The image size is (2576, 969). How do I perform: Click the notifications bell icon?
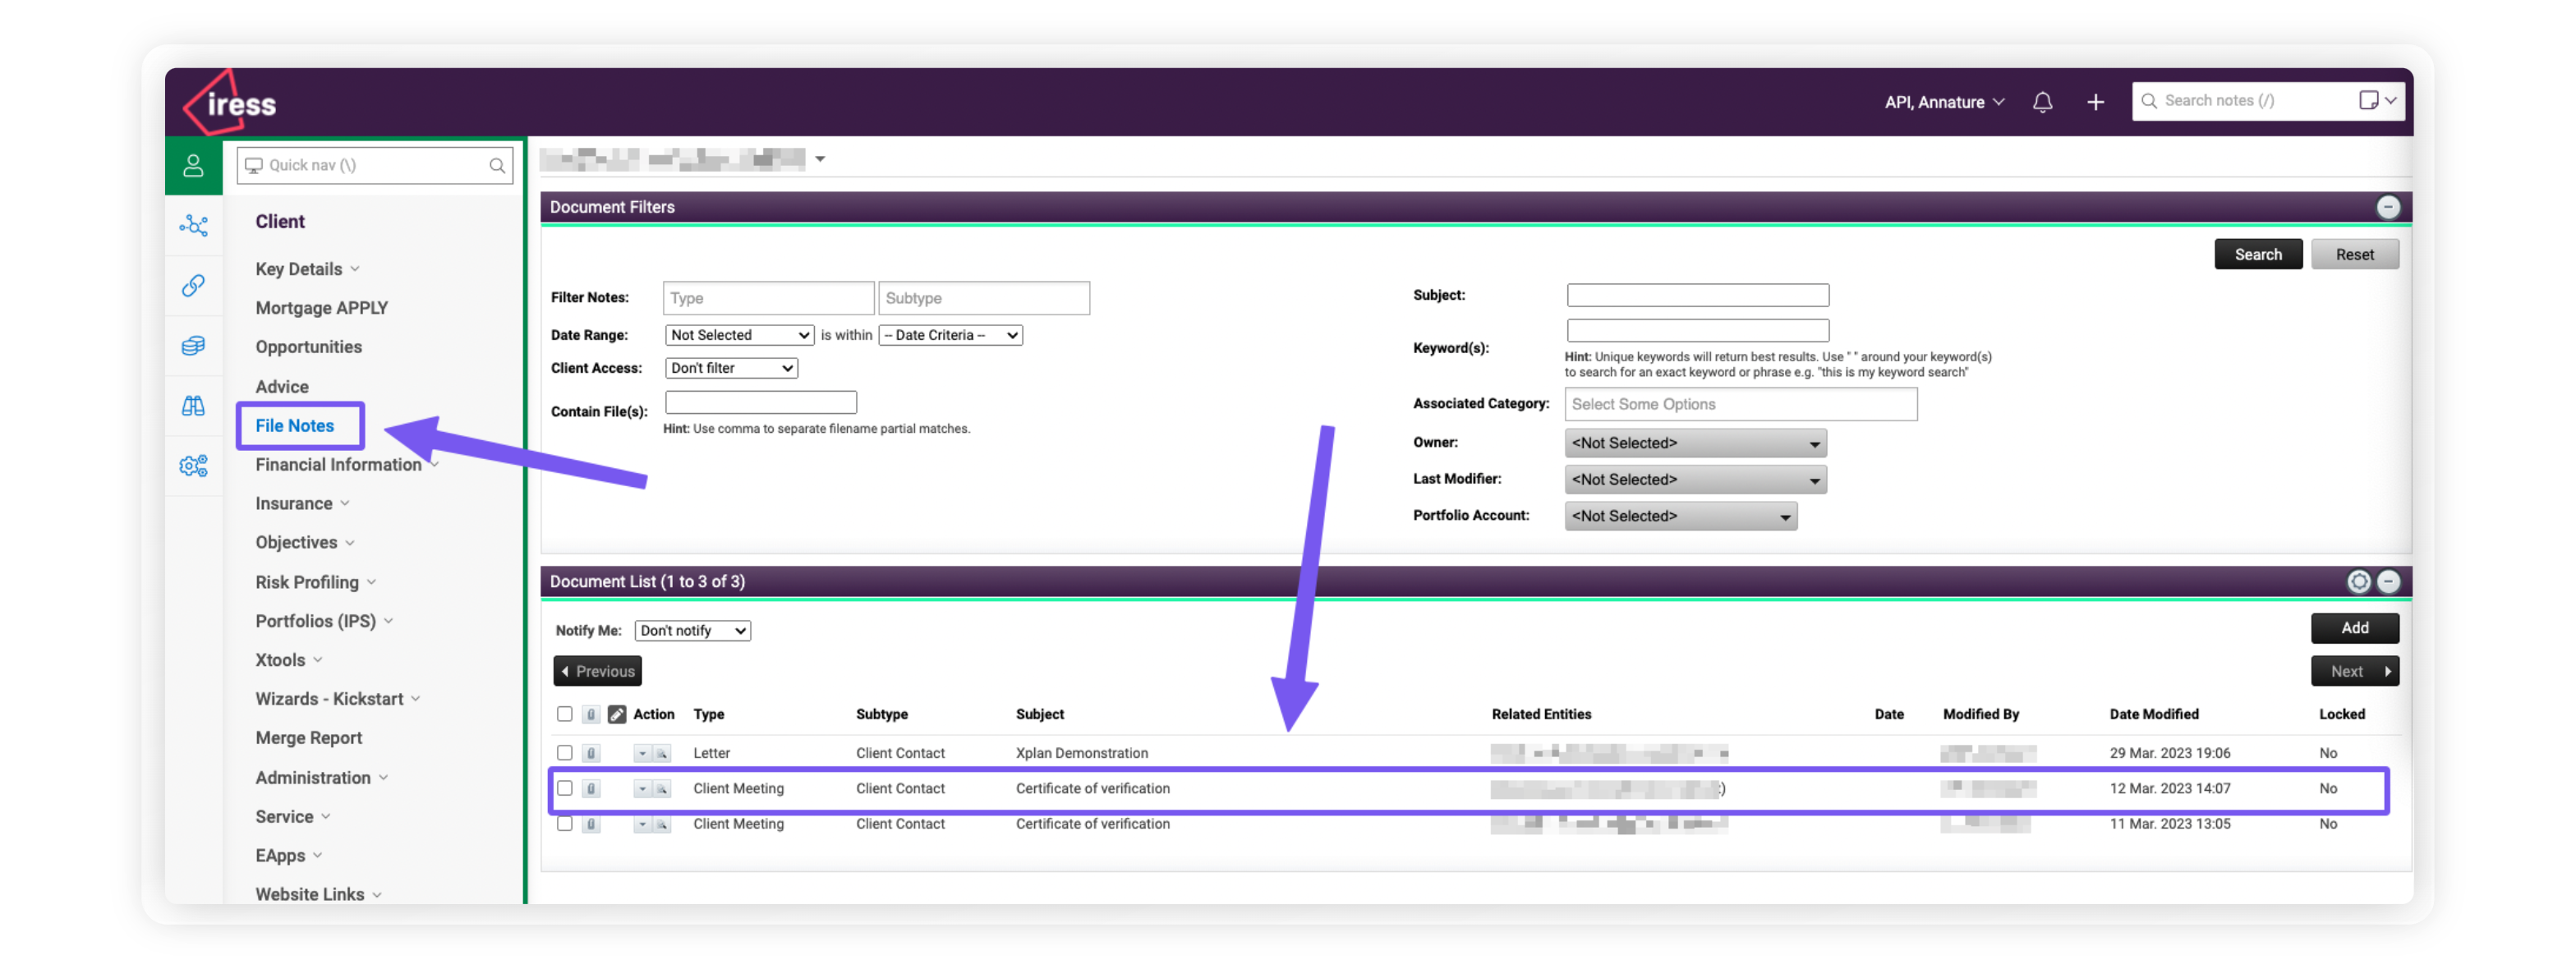[x=2042, y=102]
